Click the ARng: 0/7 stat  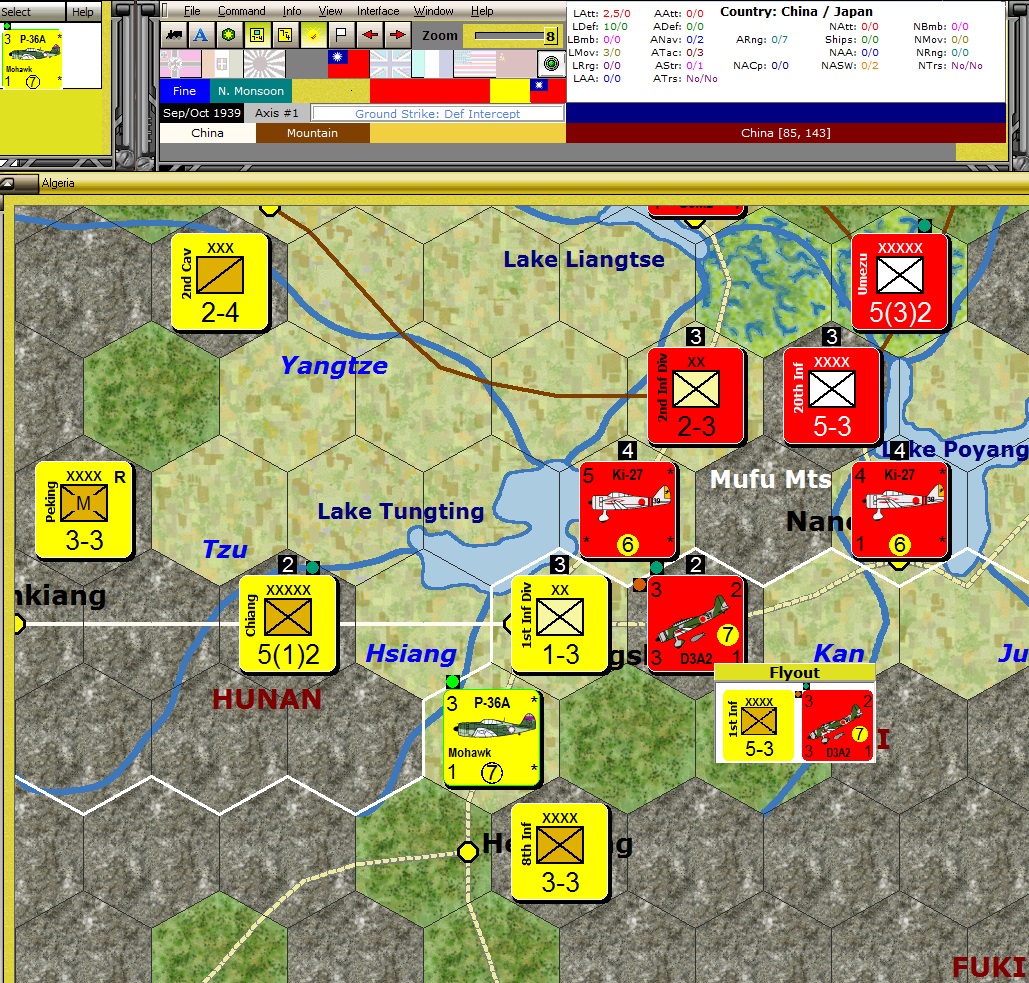(761, 39)
